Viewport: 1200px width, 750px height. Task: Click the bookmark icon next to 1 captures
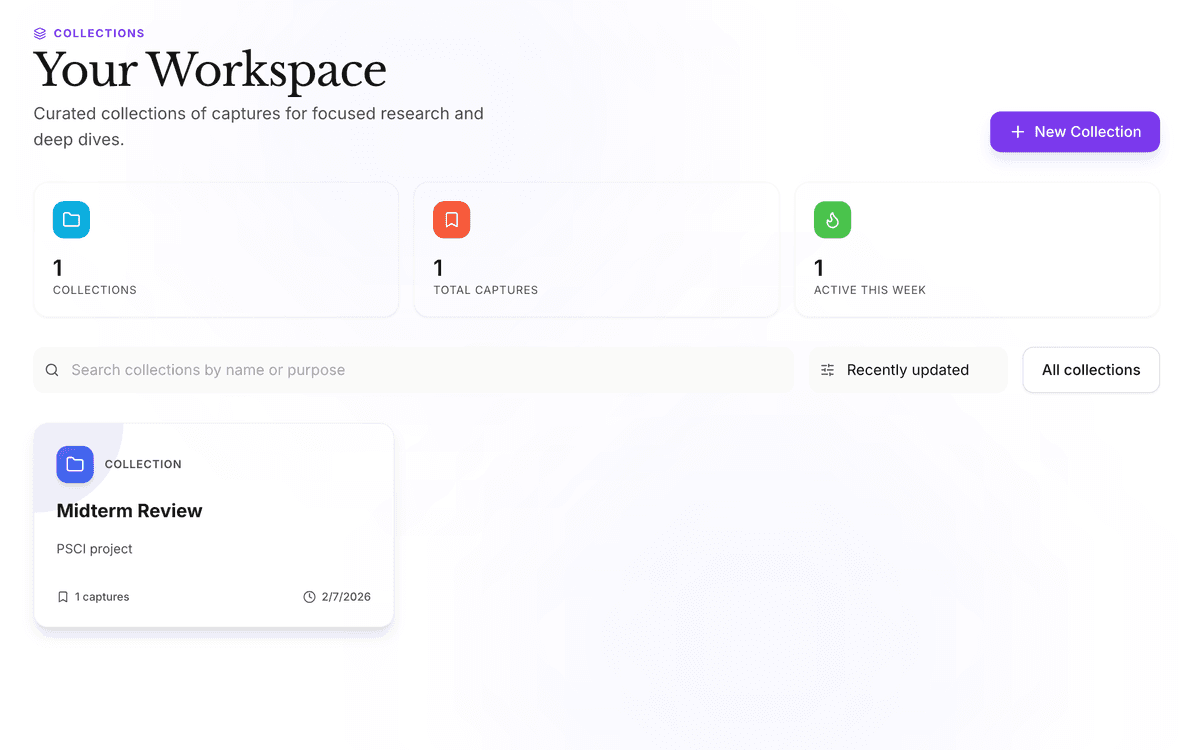(x=64, y=596)
